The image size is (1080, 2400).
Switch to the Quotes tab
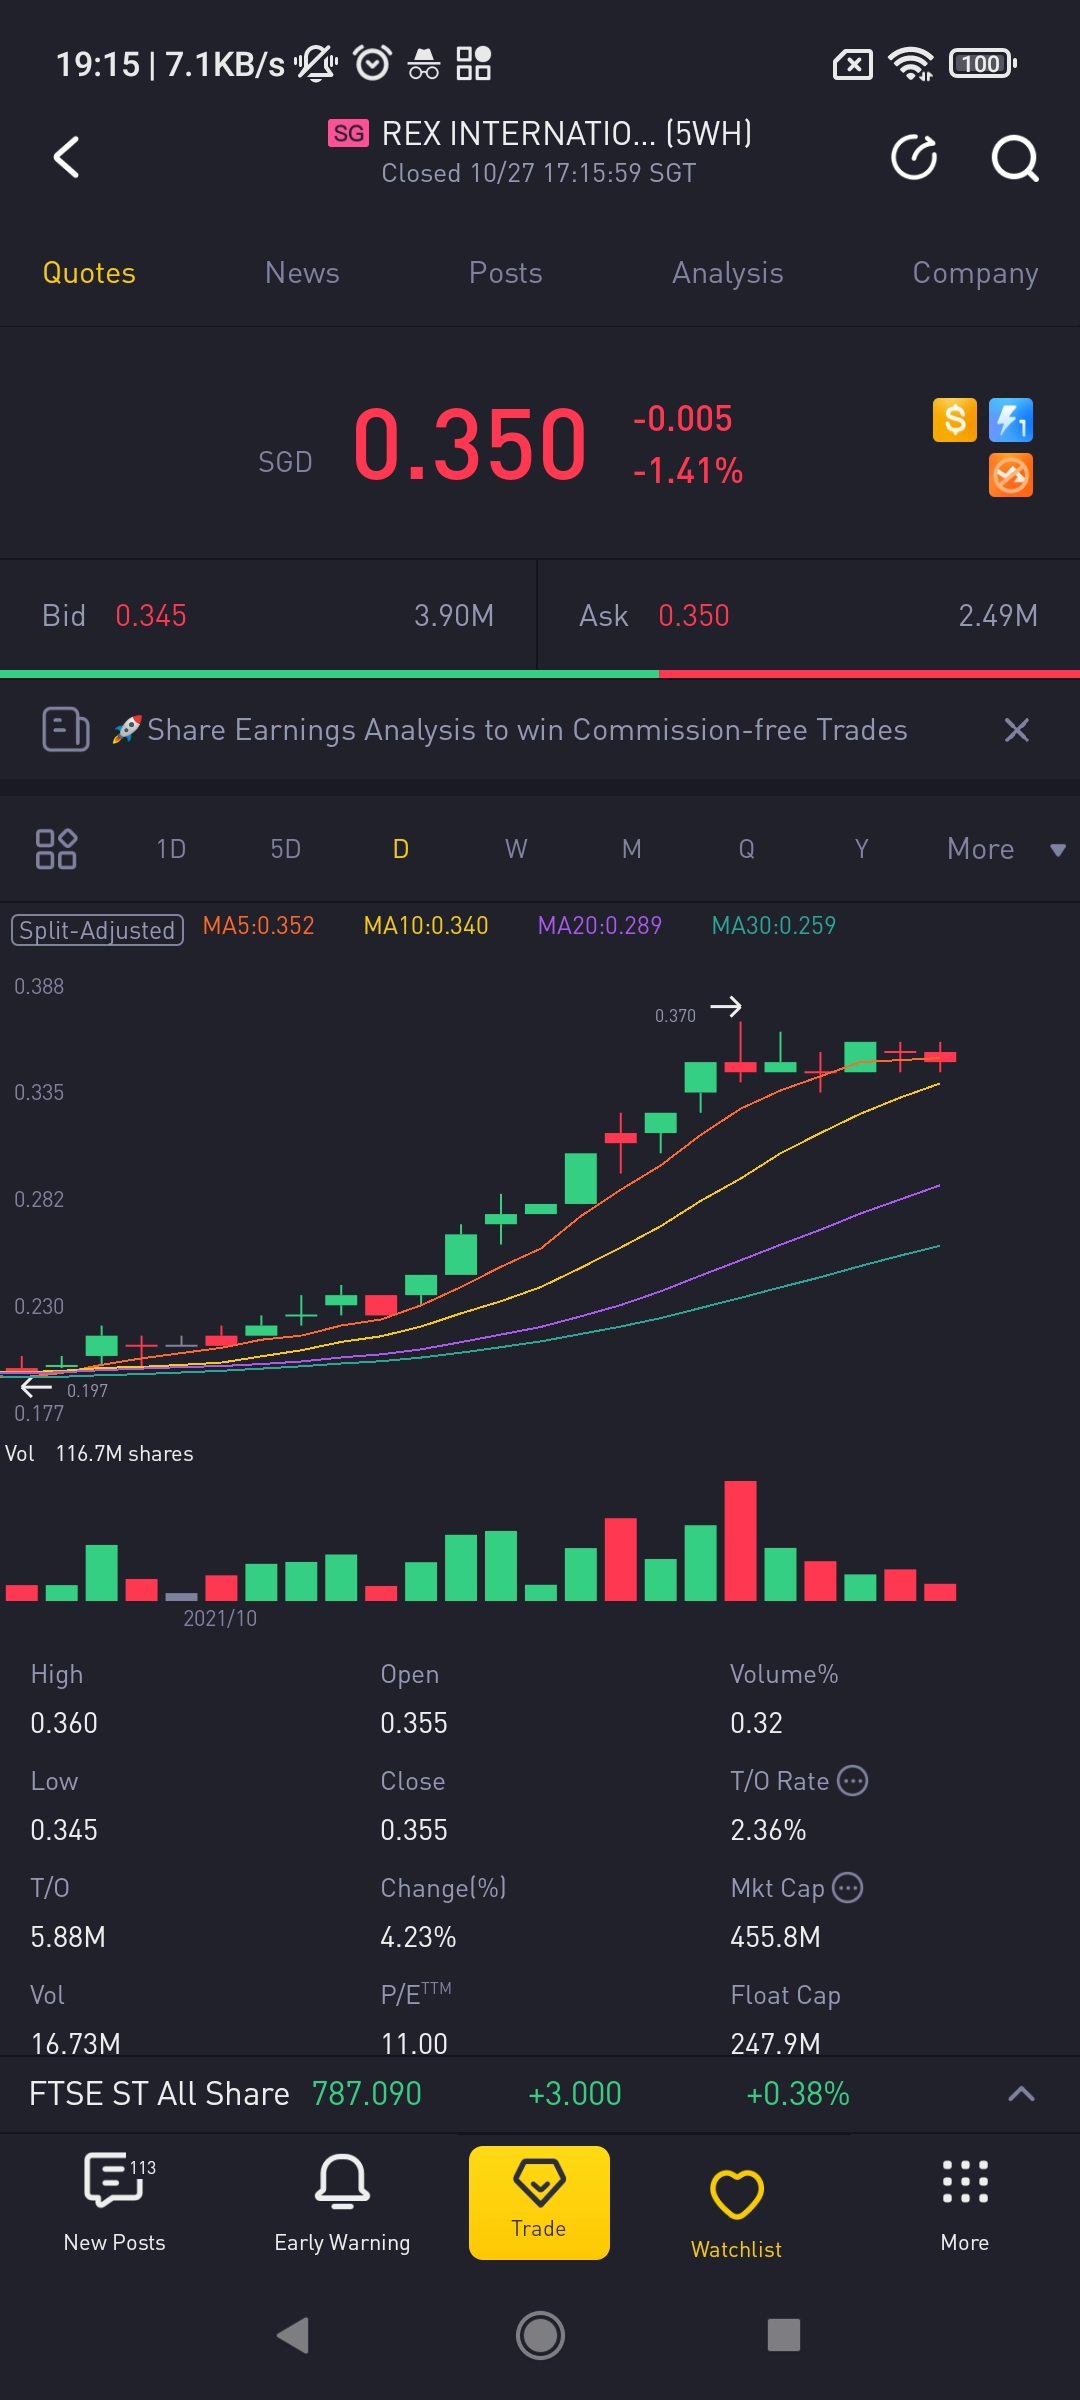89,273
